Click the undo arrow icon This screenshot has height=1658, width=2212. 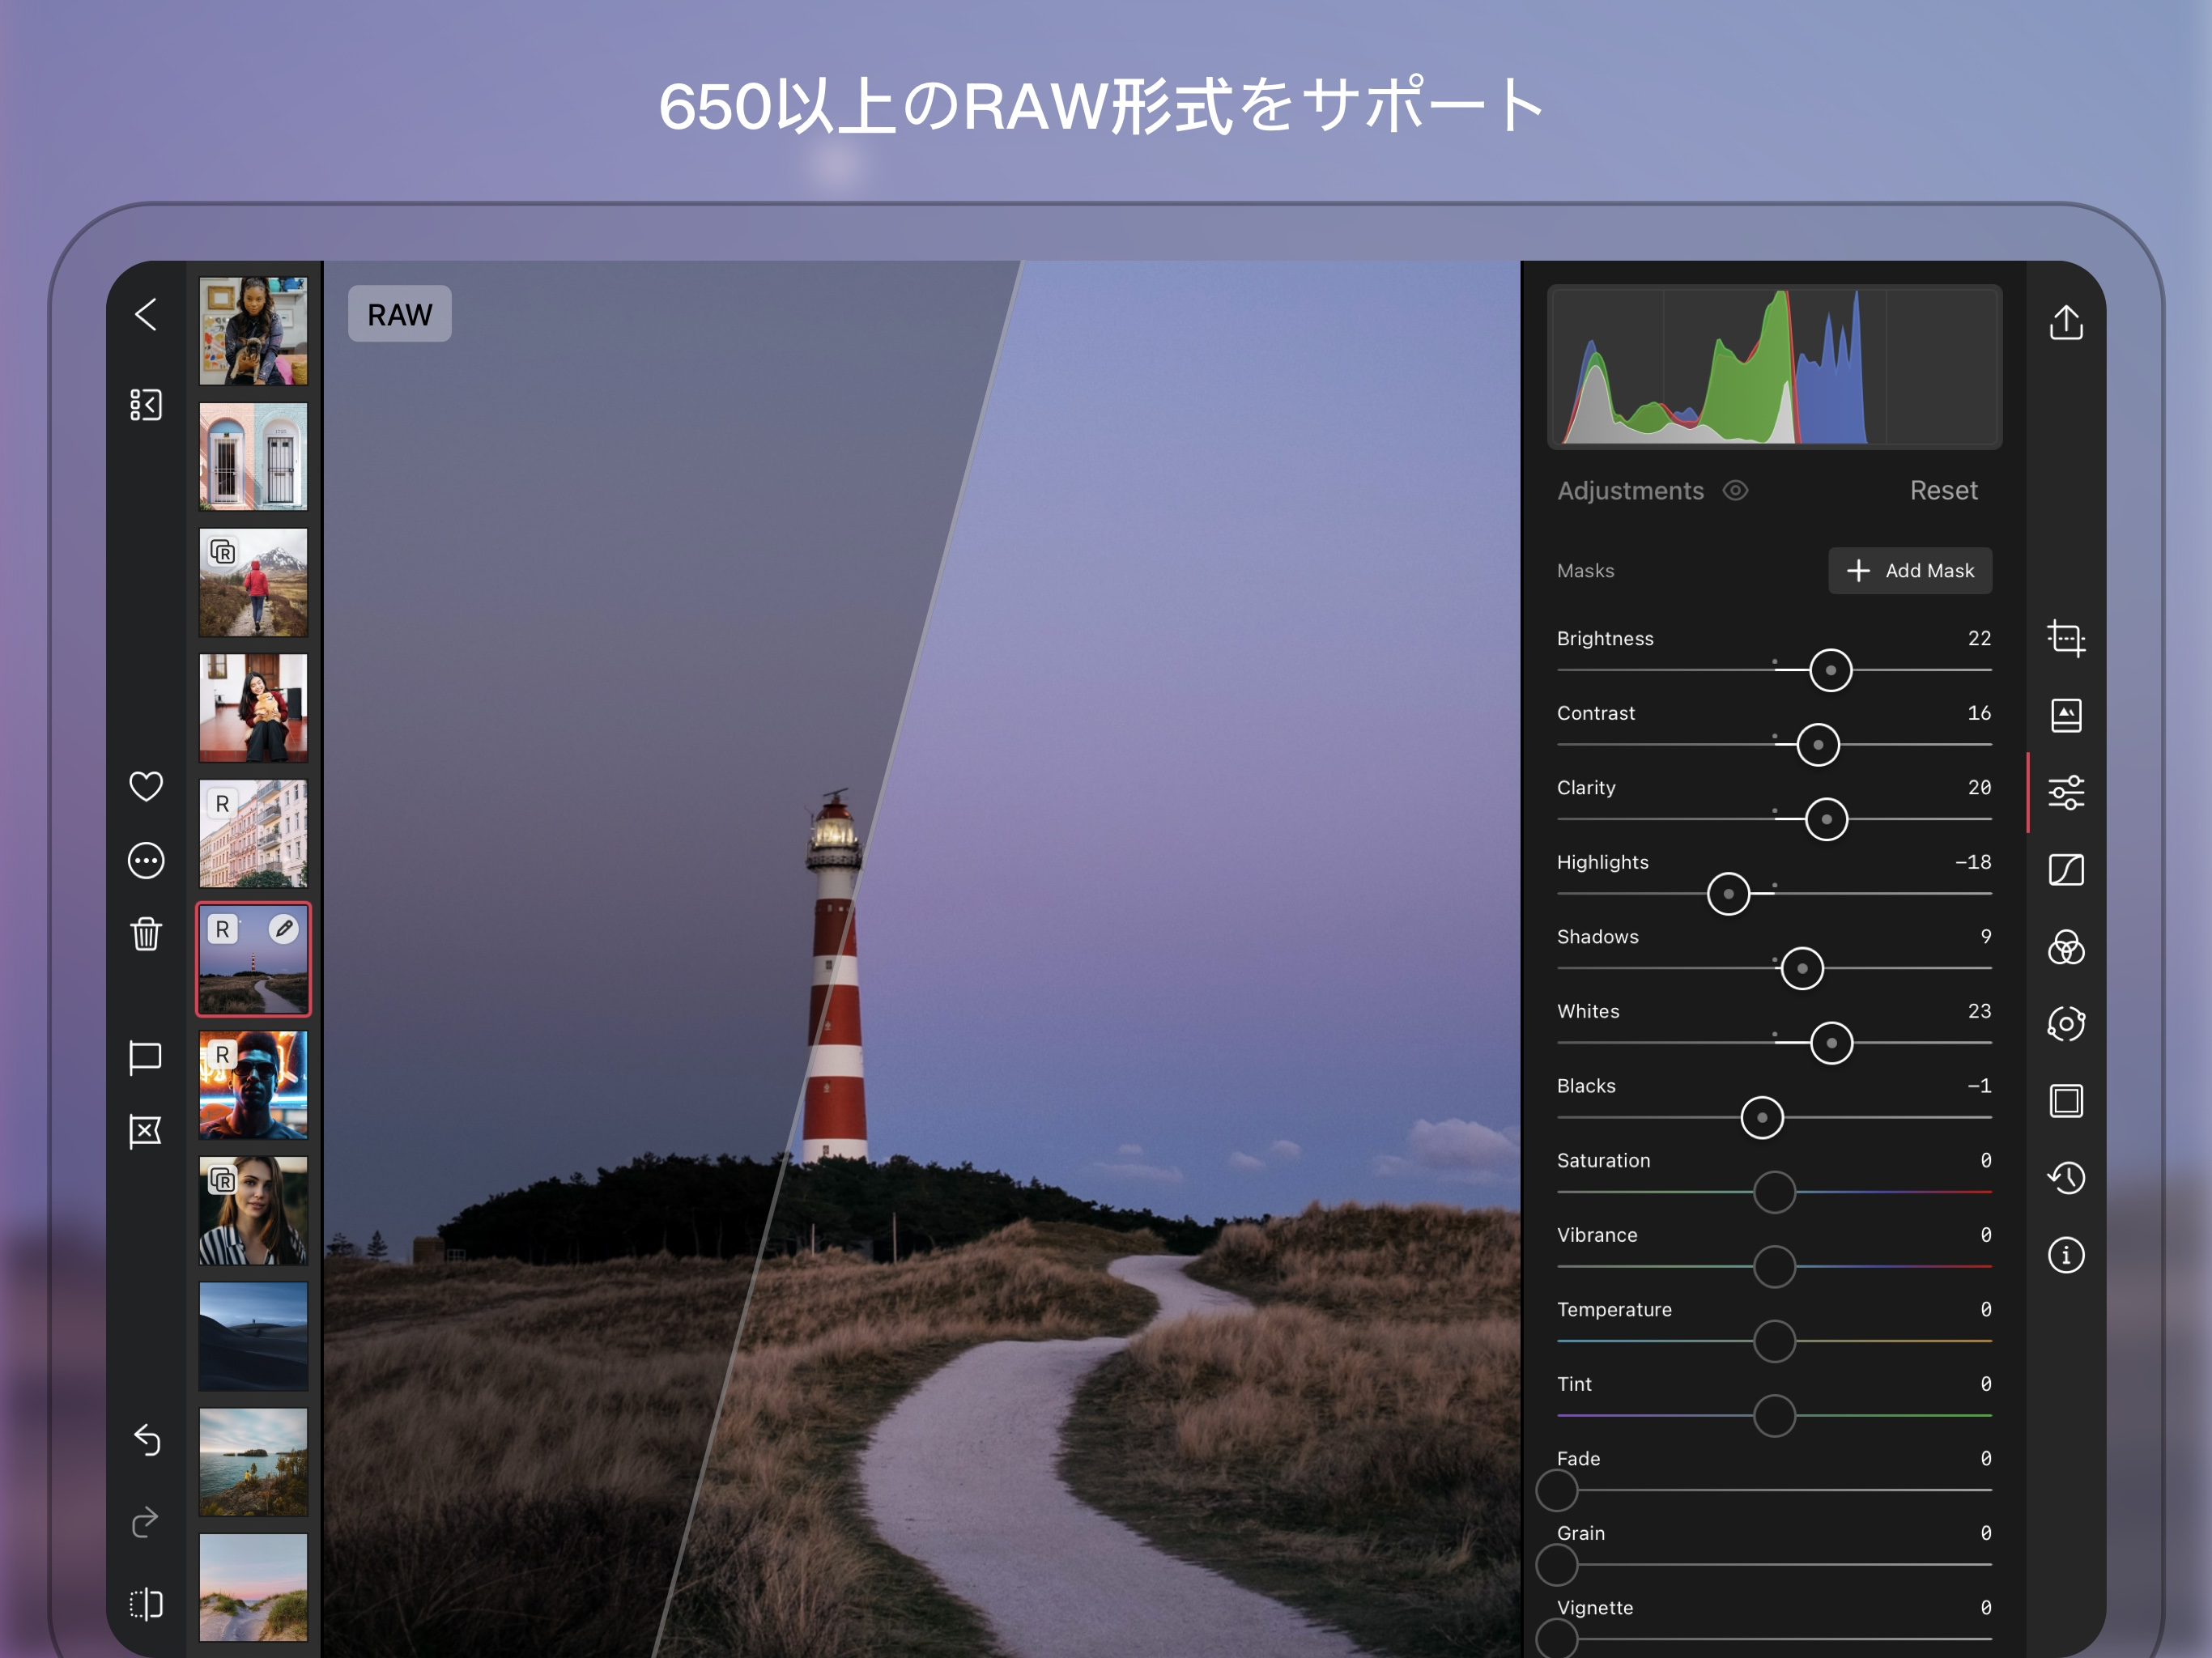[x=146, y=1440]
